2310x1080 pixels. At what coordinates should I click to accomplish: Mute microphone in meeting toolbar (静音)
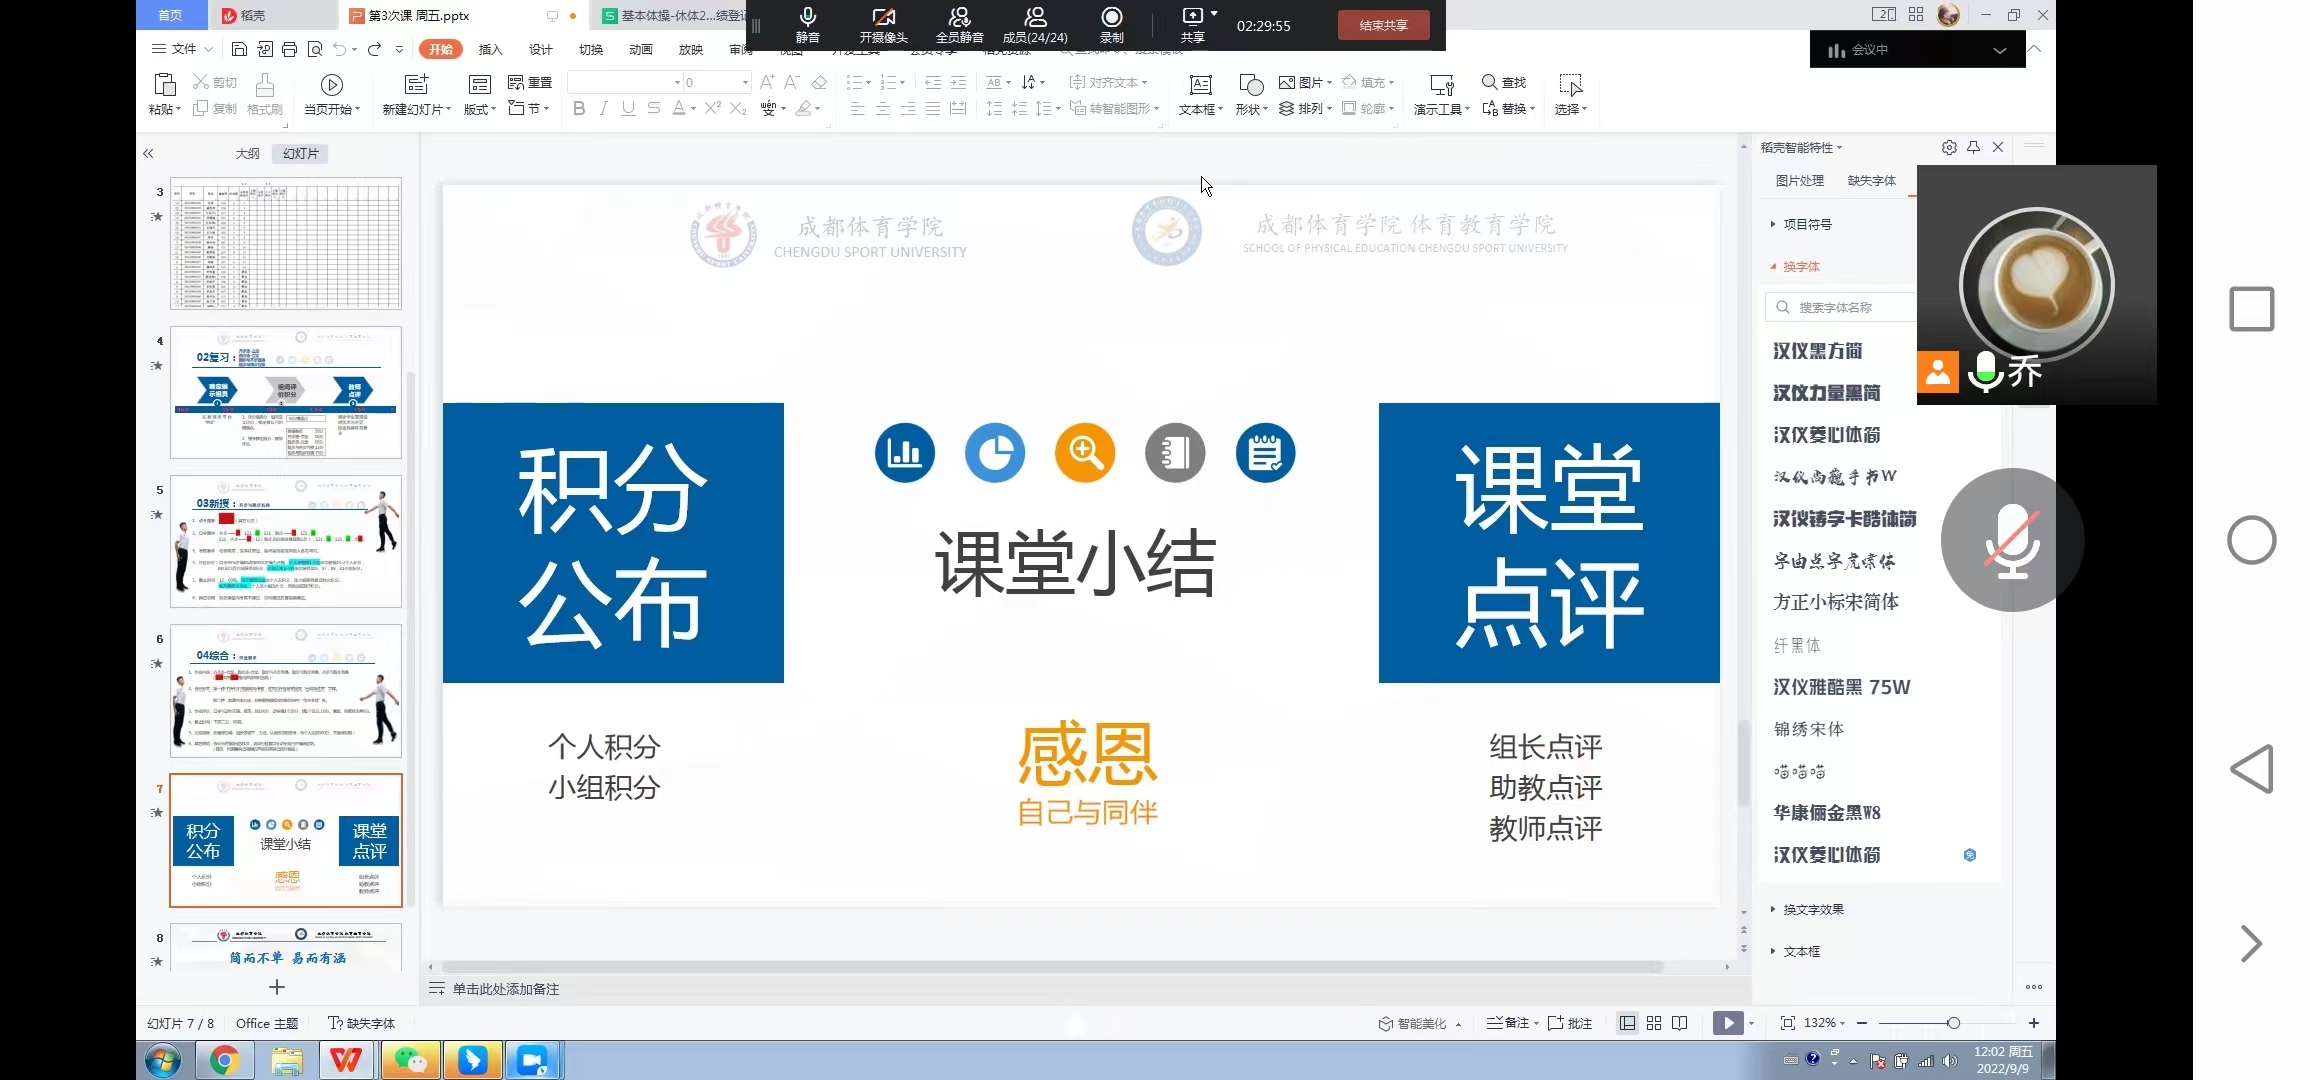click(808, 25)
